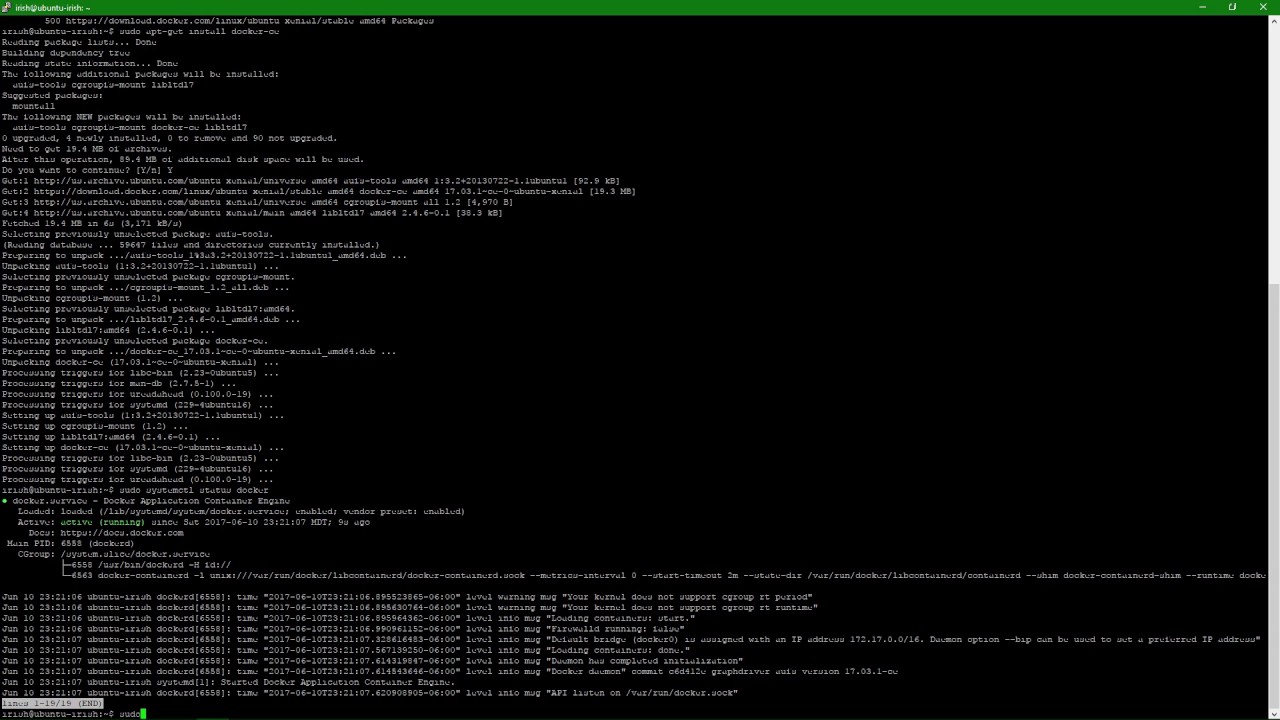
Task: Minimize the irish@ubuntu-irish terminal window
Action: click(x=1203, y=7)
